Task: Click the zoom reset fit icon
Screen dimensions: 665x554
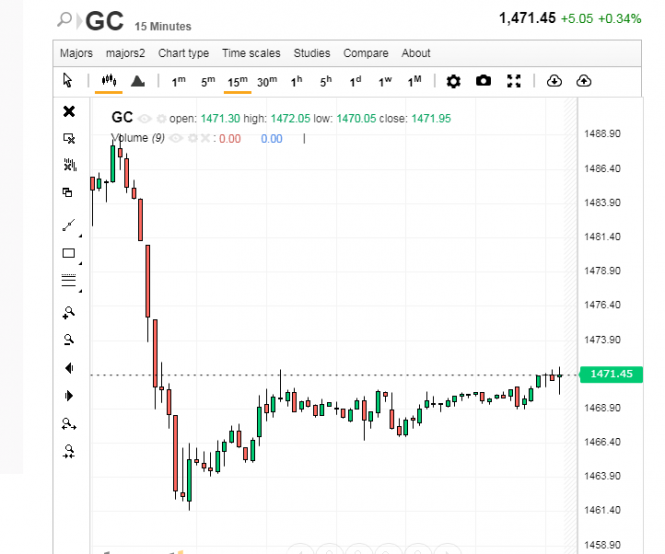Action: coord(69,451)
